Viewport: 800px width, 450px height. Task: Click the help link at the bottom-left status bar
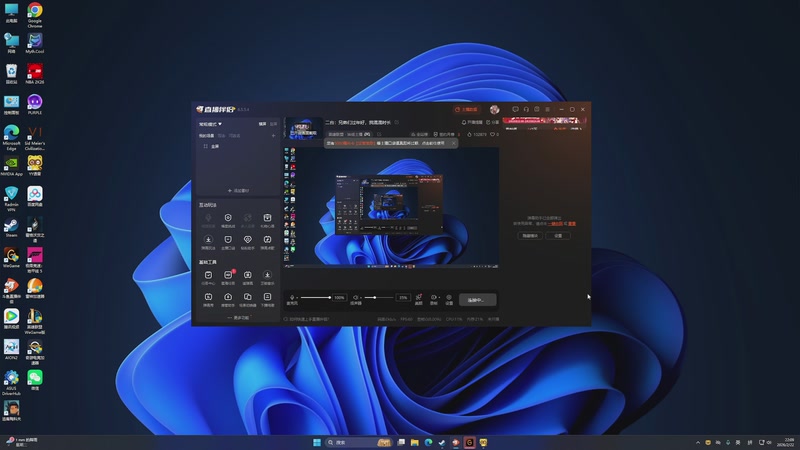pyautogui.click(x=307, y=319)
